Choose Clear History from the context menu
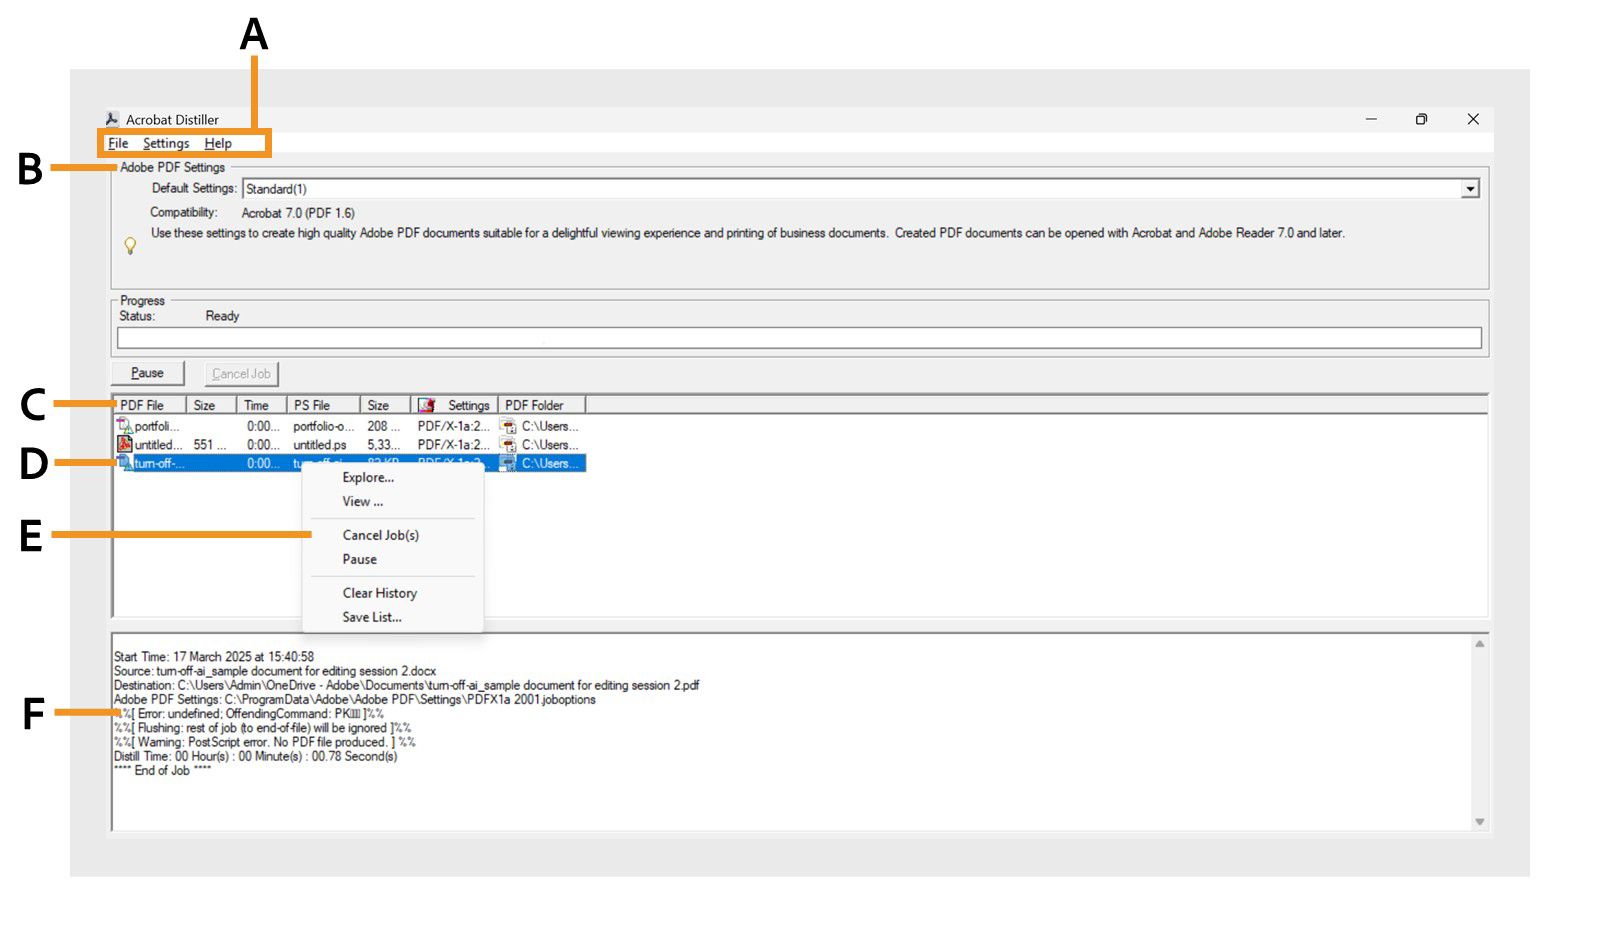The image size is (1600, 945). point(379,593)
